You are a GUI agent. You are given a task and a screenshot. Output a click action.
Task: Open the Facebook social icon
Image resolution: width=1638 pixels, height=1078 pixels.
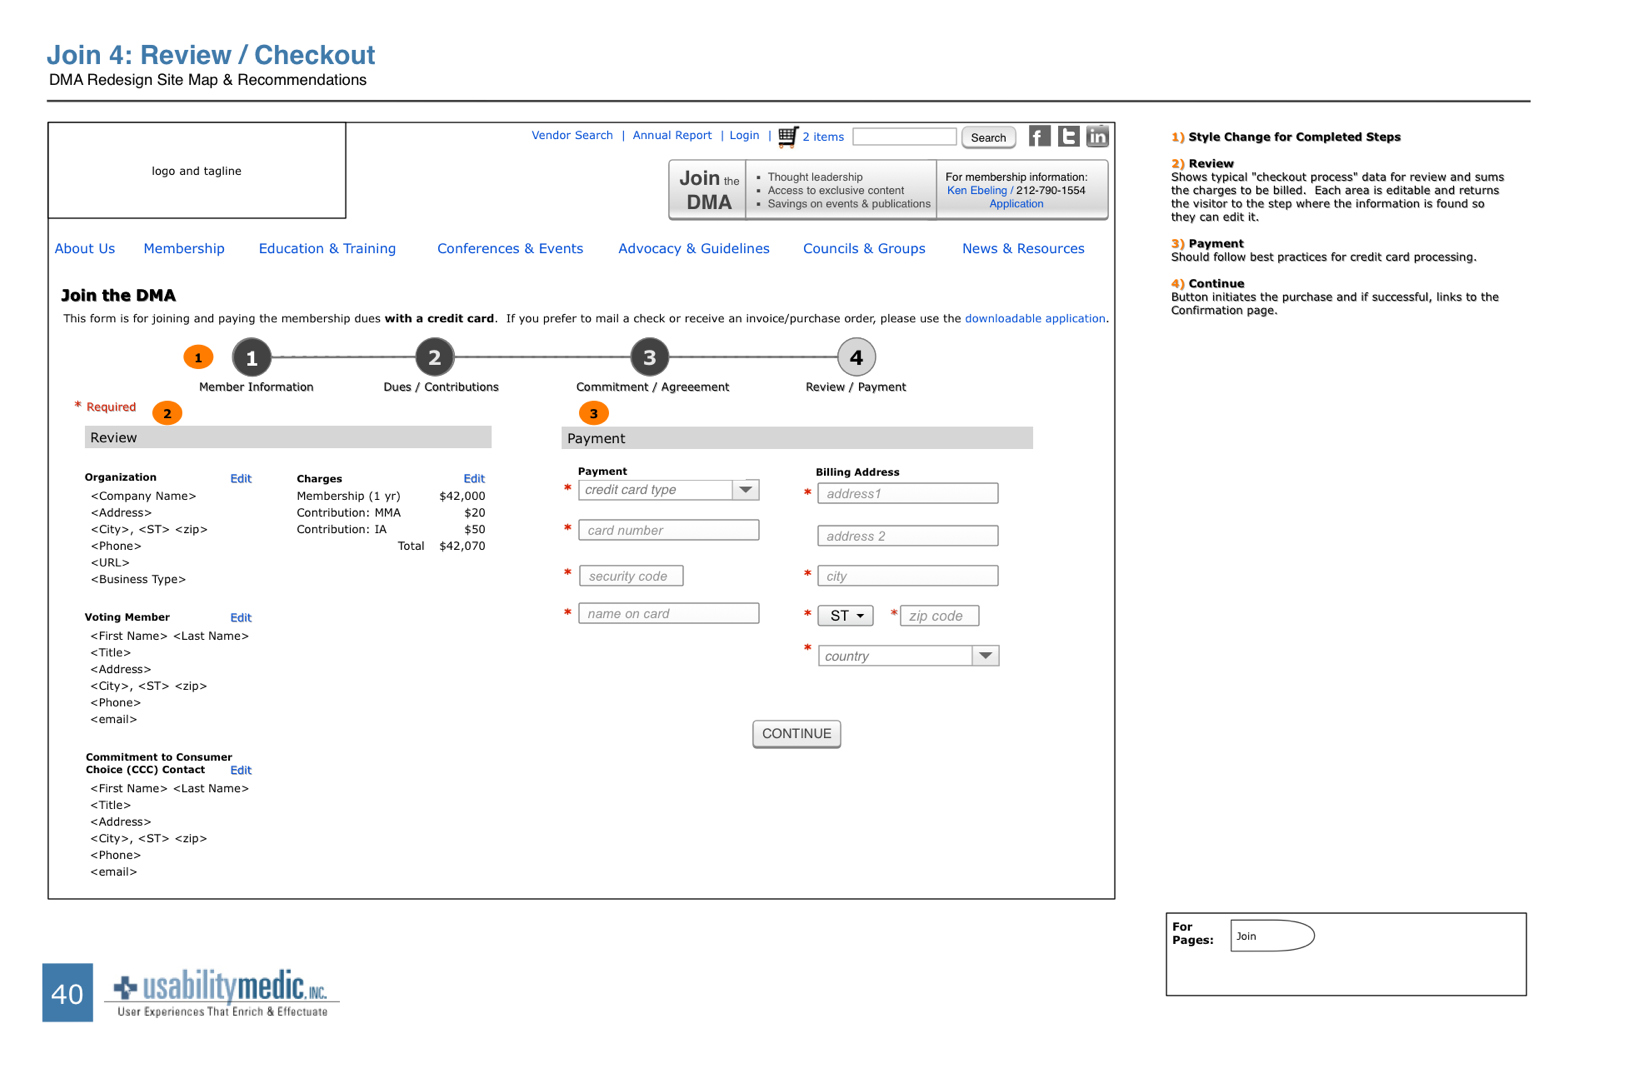1040,137
